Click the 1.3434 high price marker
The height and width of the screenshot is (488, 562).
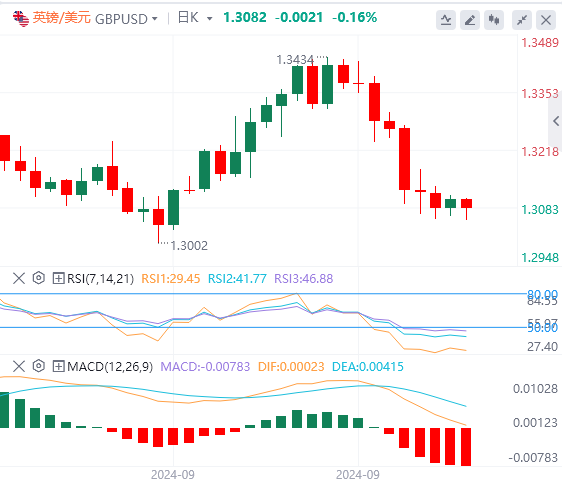point(295,60)
